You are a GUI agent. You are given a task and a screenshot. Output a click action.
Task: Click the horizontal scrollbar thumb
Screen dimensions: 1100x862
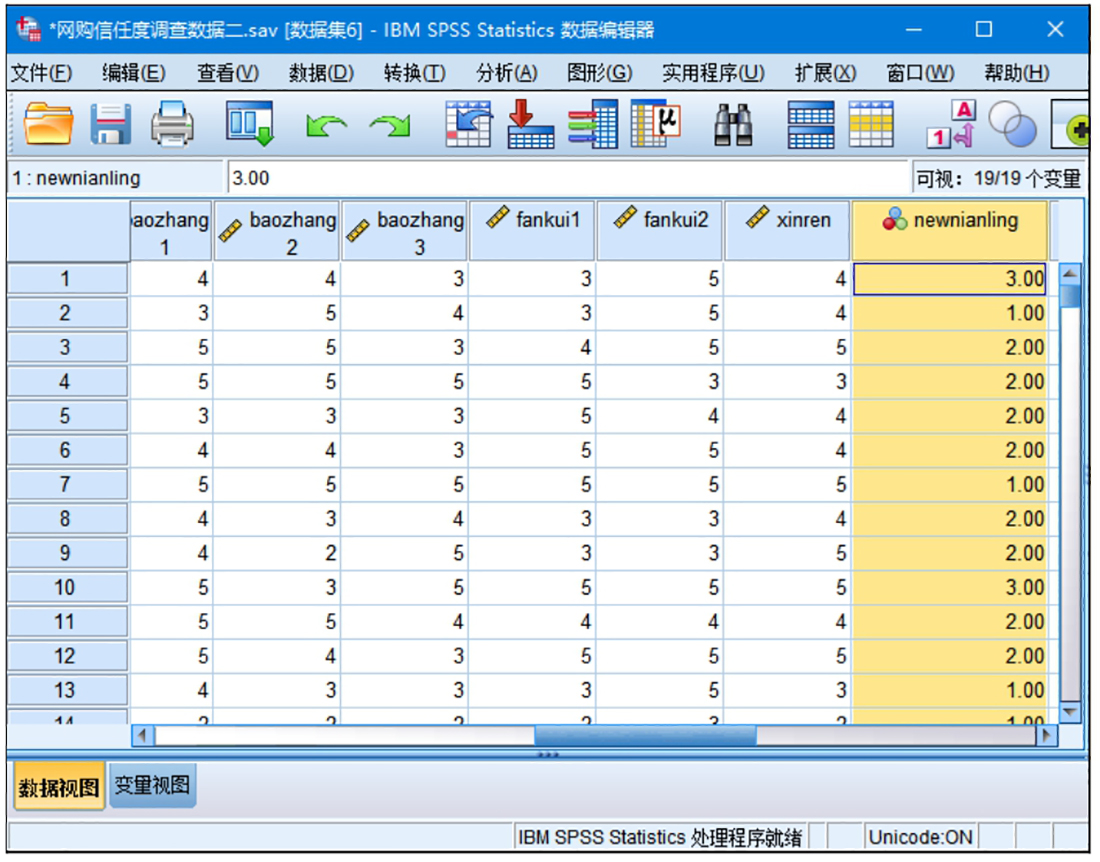pyautogui.click(x=645, y=735)
